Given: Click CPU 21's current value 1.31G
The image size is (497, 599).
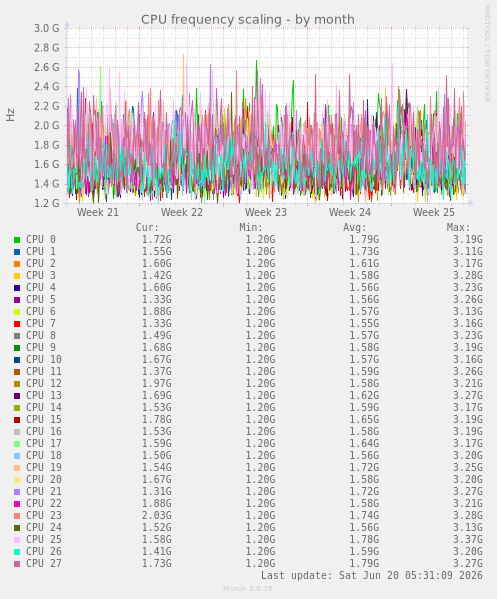Looking at the screenshot, I should coord(157,492).
